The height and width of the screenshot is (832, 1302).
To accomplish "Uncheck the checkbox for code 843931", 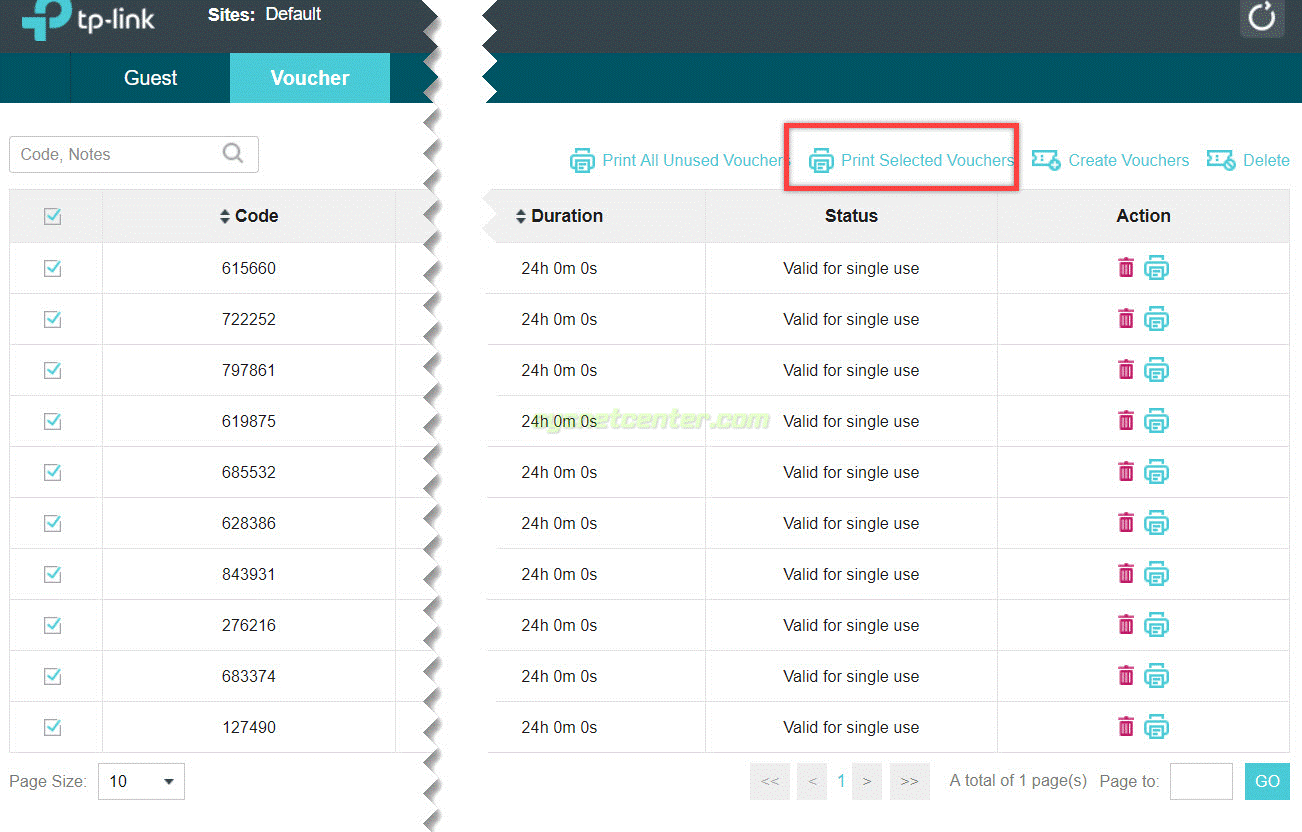I will 53,574.
